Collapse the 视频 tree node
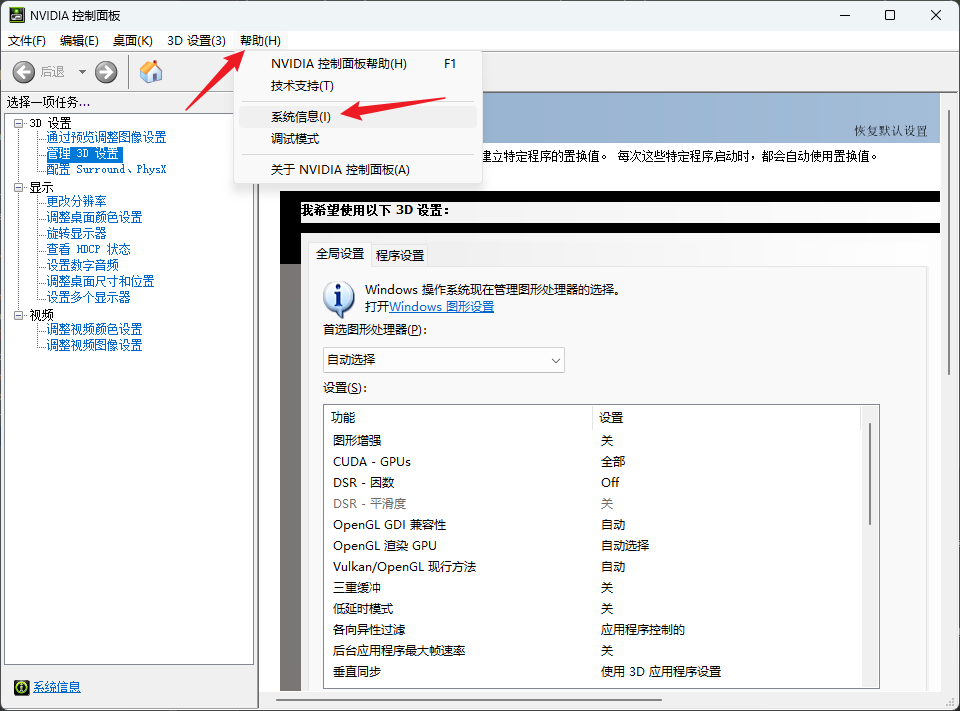 (18, 315)
